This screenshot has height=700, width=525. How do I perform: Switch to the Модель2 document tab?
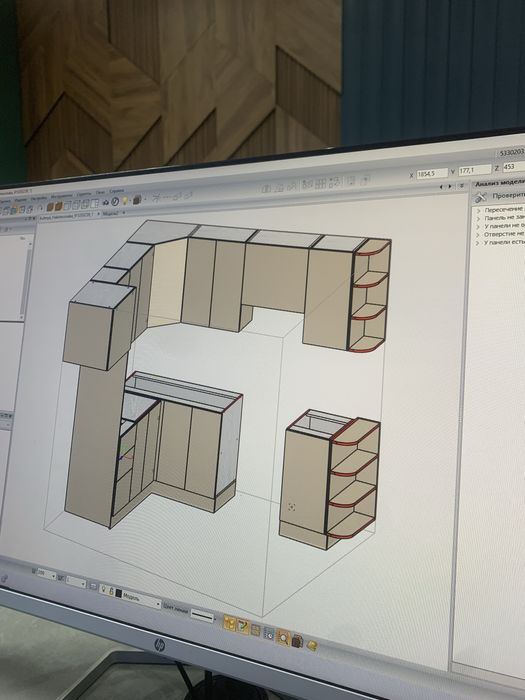(110, 213)
